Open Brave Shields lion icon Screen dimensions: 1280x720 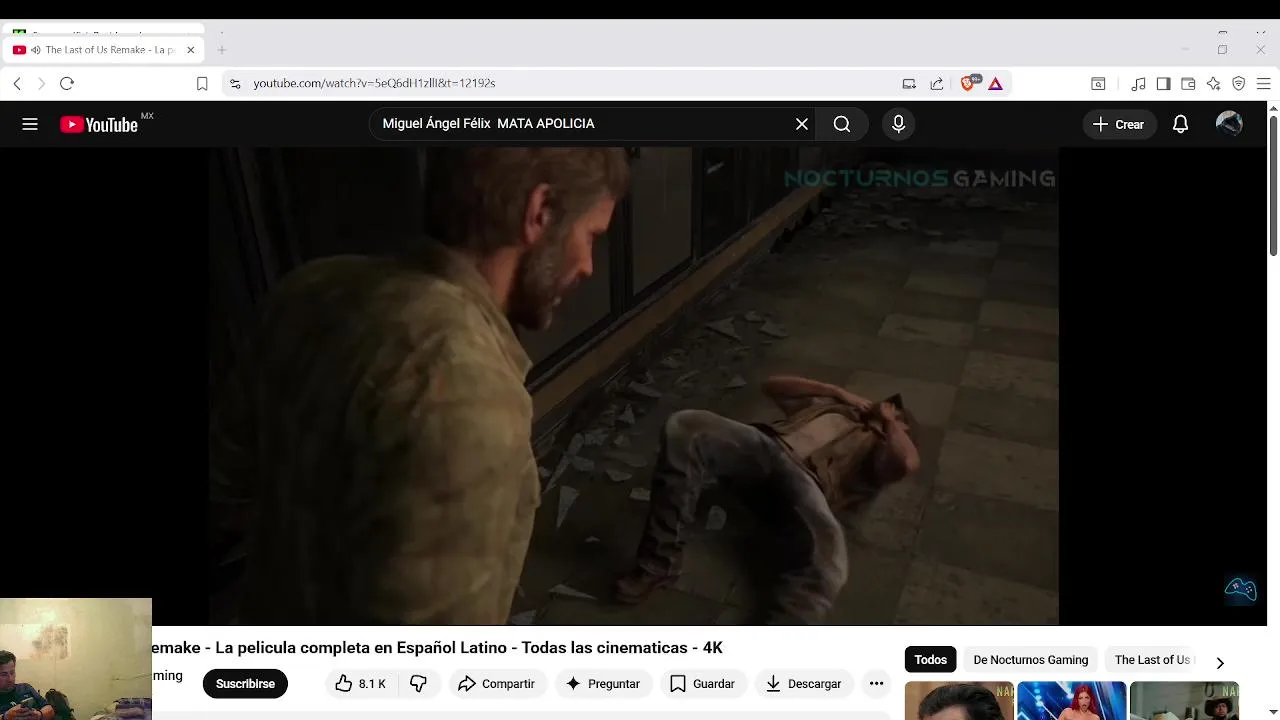[x=968, y=83]
